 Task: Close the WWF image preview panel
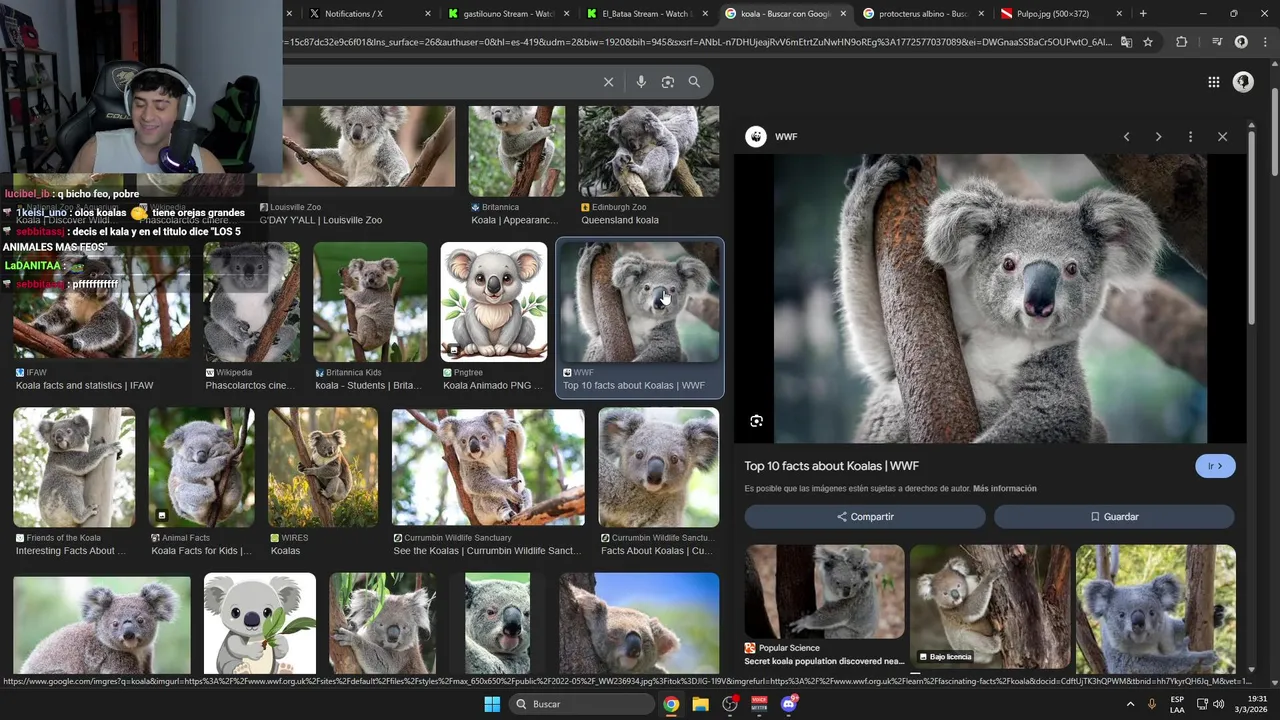[x=1222, y=137]
